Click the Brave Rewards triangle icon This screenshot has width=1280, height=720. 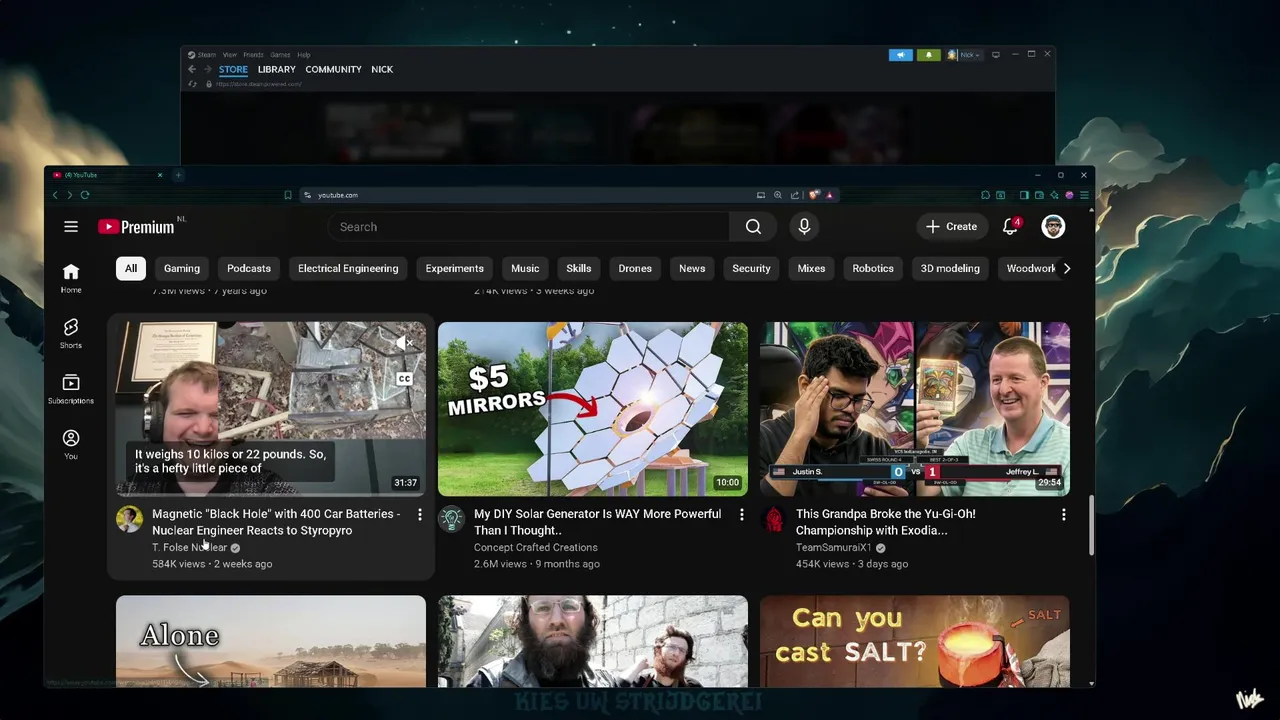829,195
